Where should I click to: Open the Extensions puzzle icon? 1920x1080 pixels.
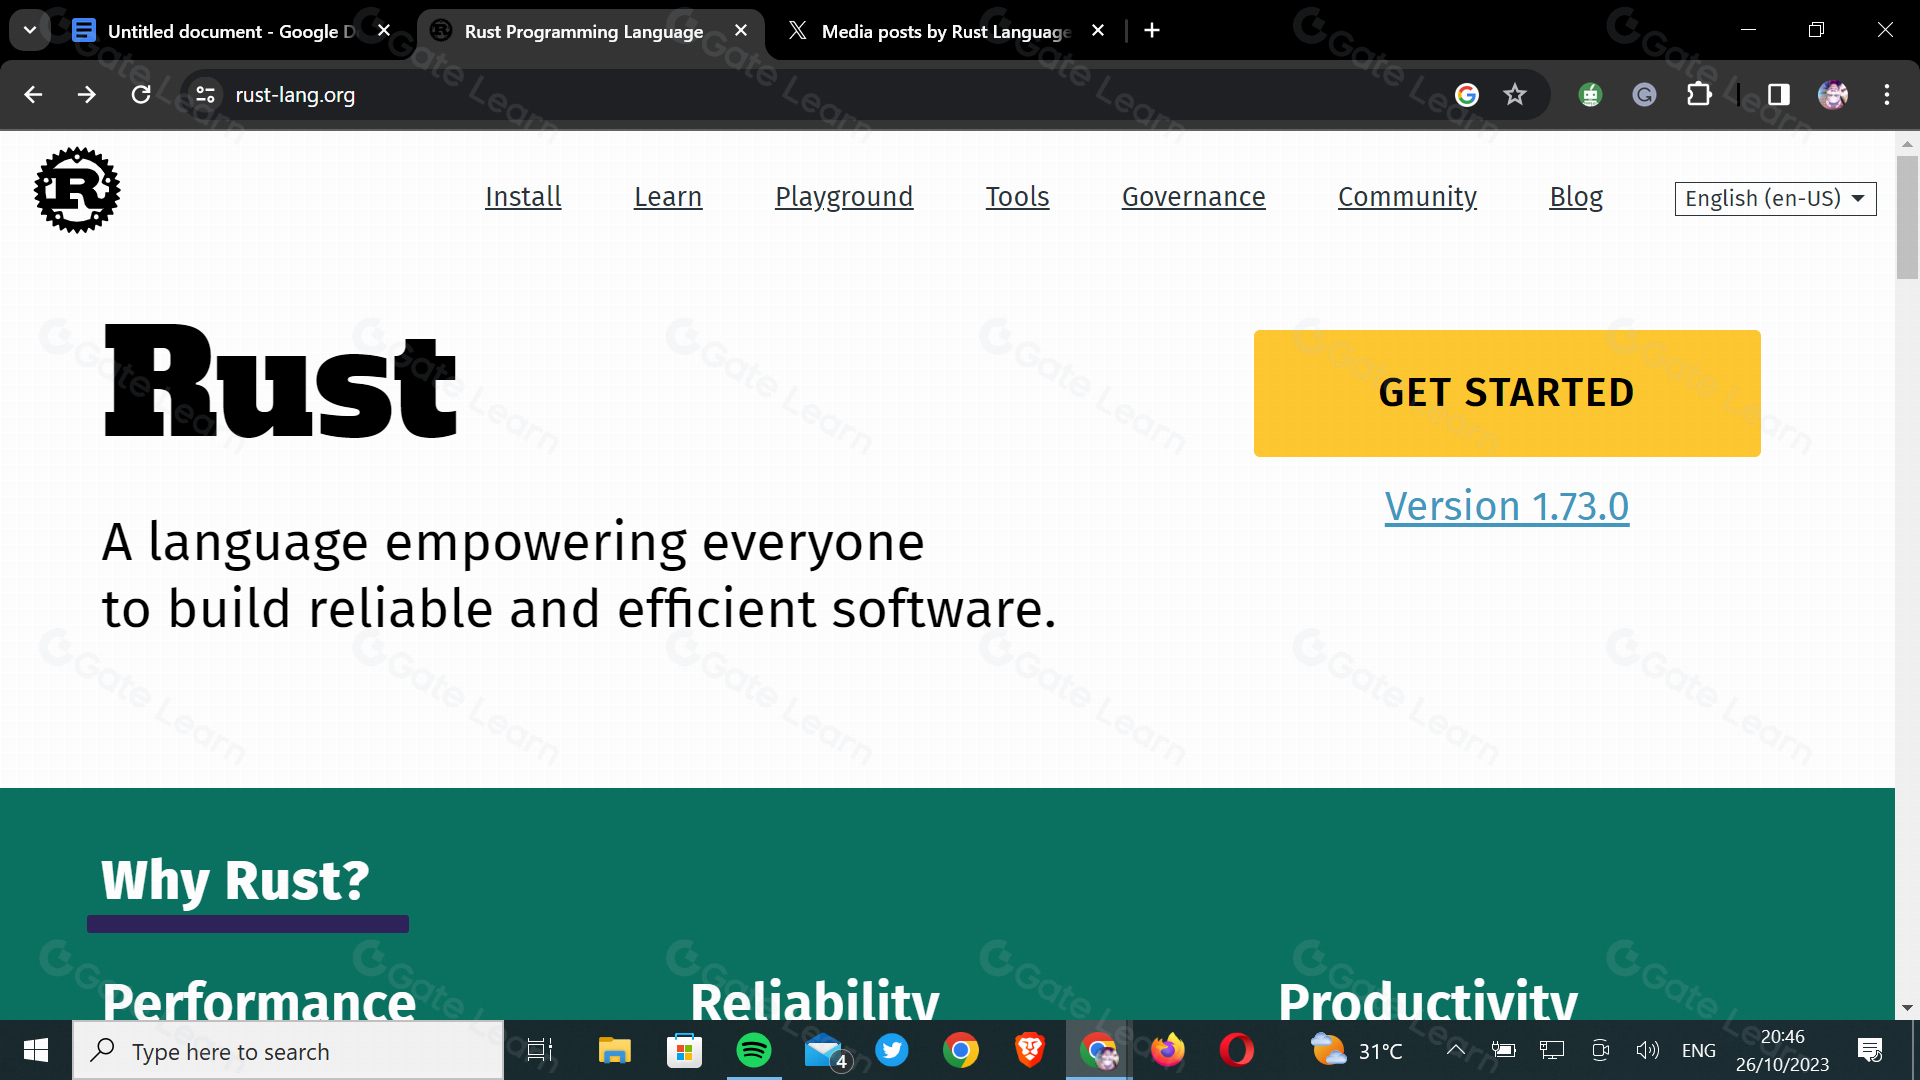1699,95
